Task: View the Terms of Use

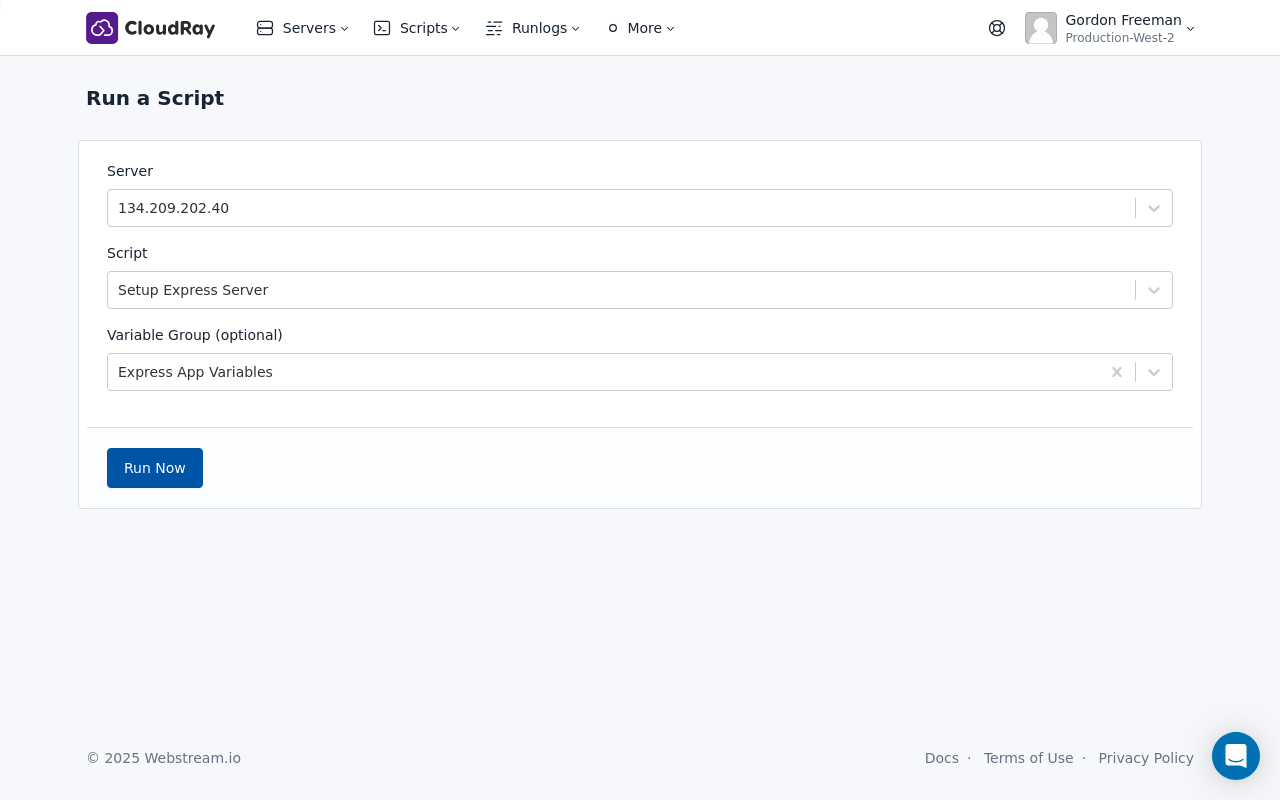Action: [1028, 758]
